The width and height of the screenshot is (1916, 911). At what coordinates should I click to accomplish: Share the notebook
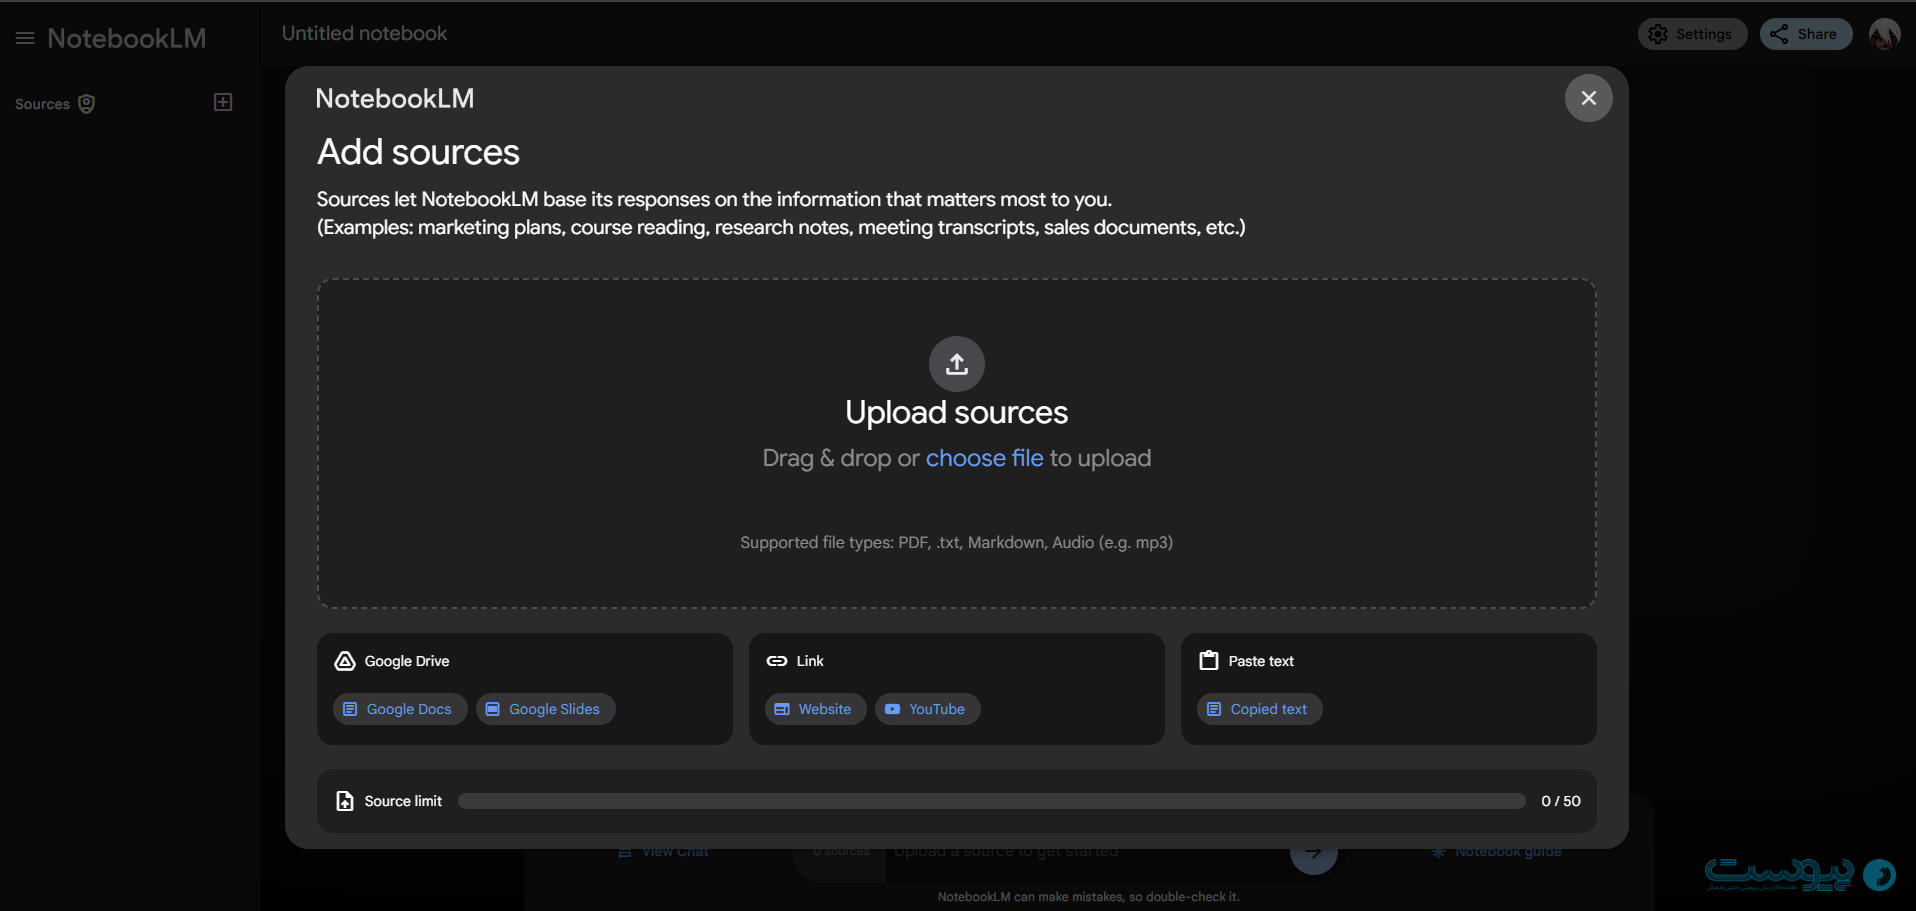click(1806, 34)
